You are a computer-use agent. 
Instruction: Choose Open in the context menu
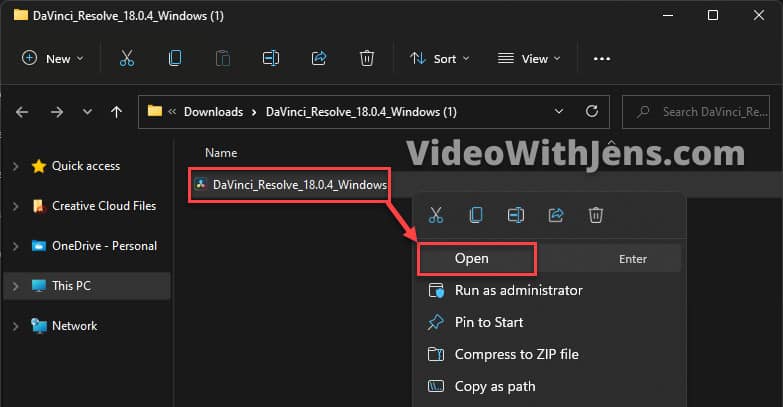point(549,259)
